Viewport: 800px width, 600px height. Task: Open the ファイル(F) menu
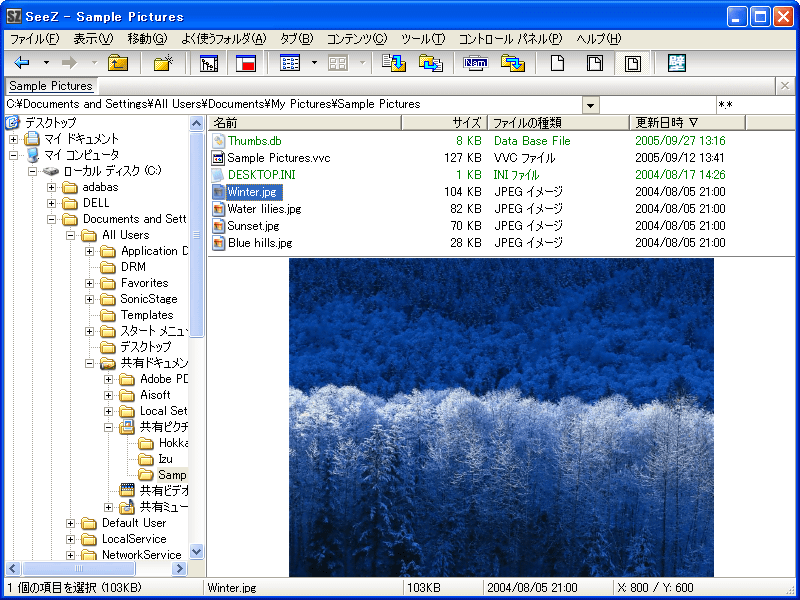34,39
